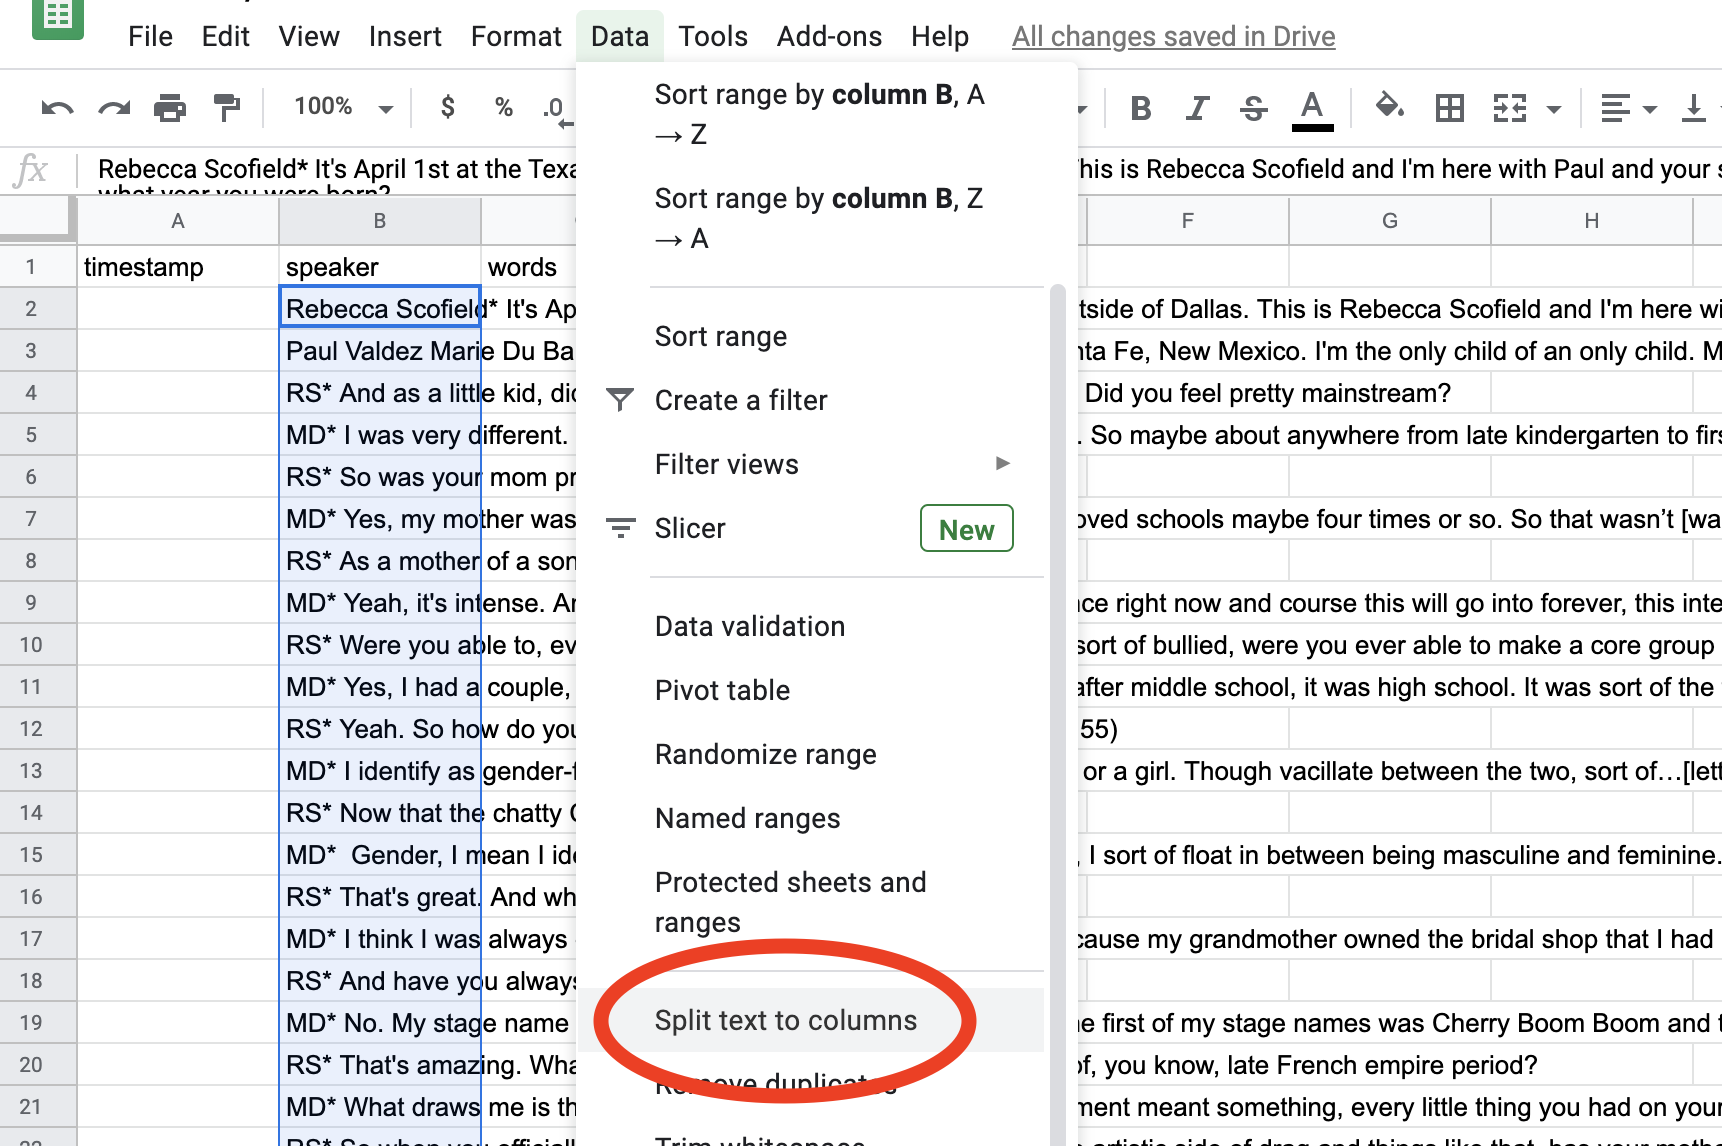Apply currency format using the dollar icon
This screenshot has height=1146, width=1722.
[x=447, y=107]
